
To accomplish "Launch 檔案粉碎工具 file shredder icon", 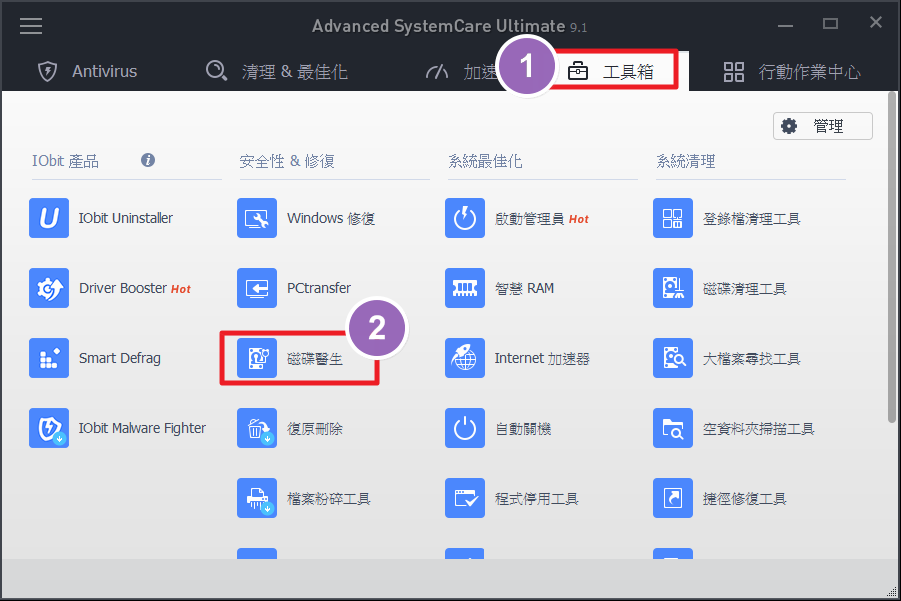I will point(257,498).
